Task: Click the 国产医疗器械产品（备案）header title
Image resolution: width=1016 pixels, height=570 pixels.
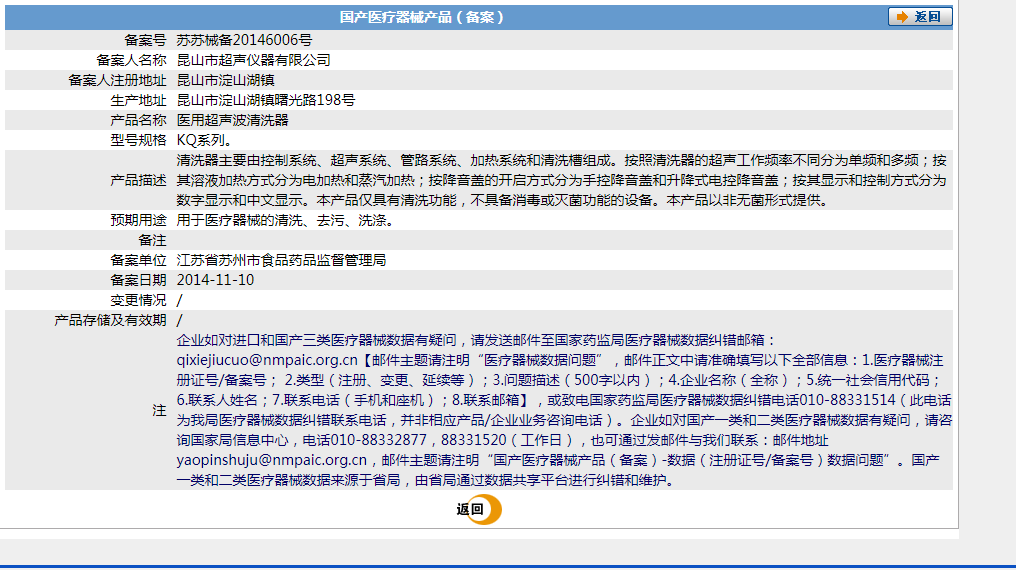Action: coord(421,17)
